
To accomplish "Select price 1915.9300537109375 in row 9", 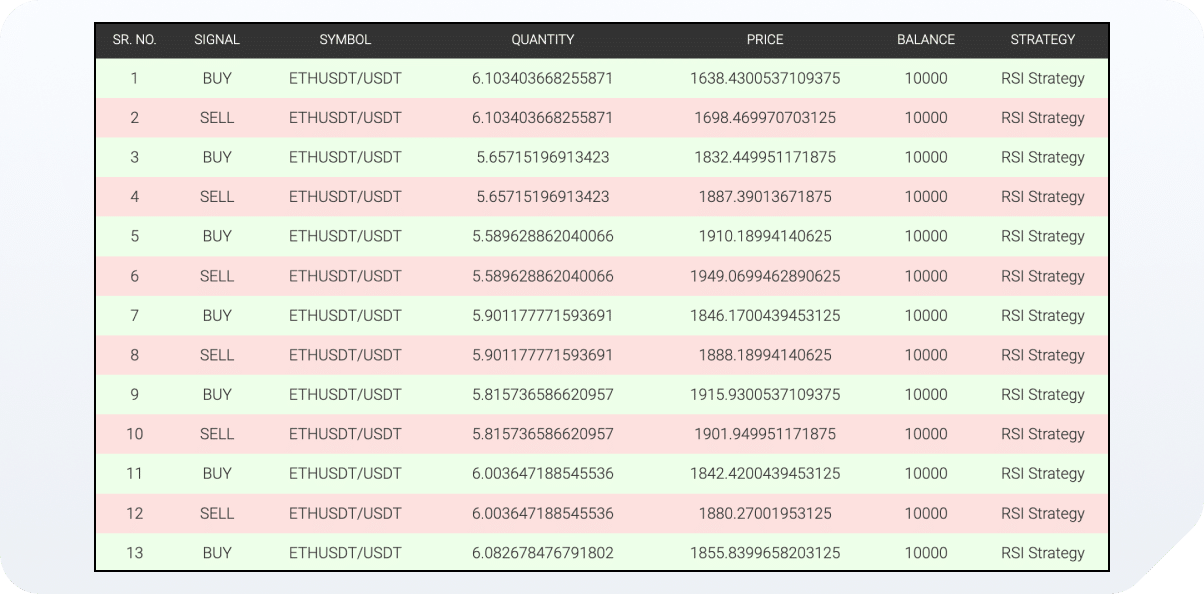I will click(765, 395).
